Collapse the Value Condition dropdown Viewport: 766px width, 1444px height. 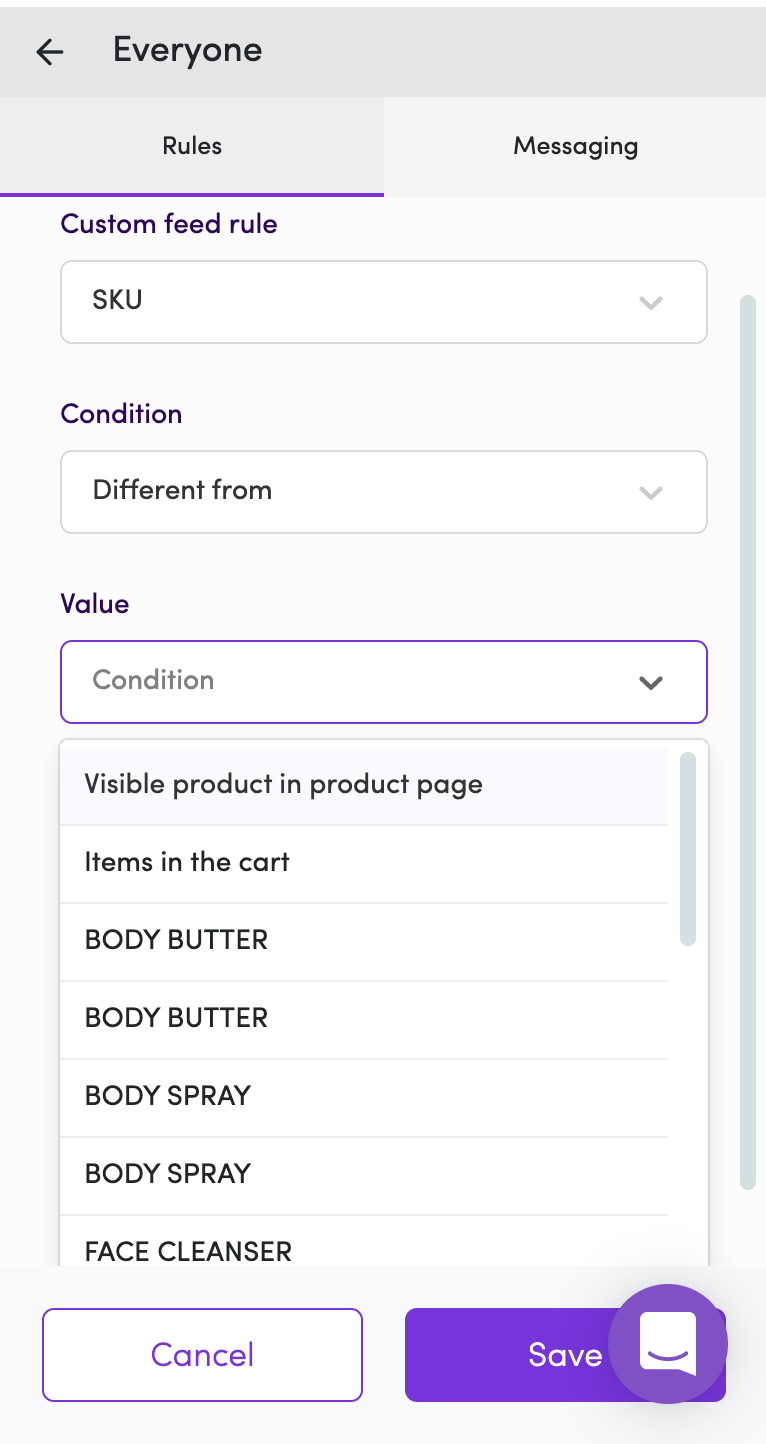click(383, 681)
